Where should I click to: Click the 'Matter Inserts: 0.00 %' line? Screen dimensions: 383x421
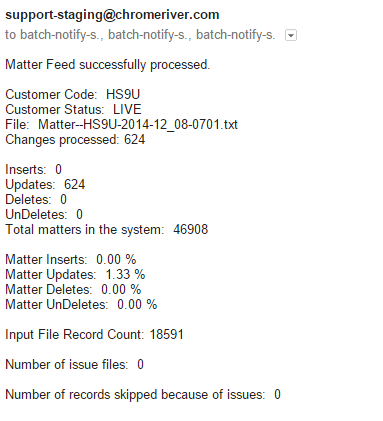click(71, 260)
